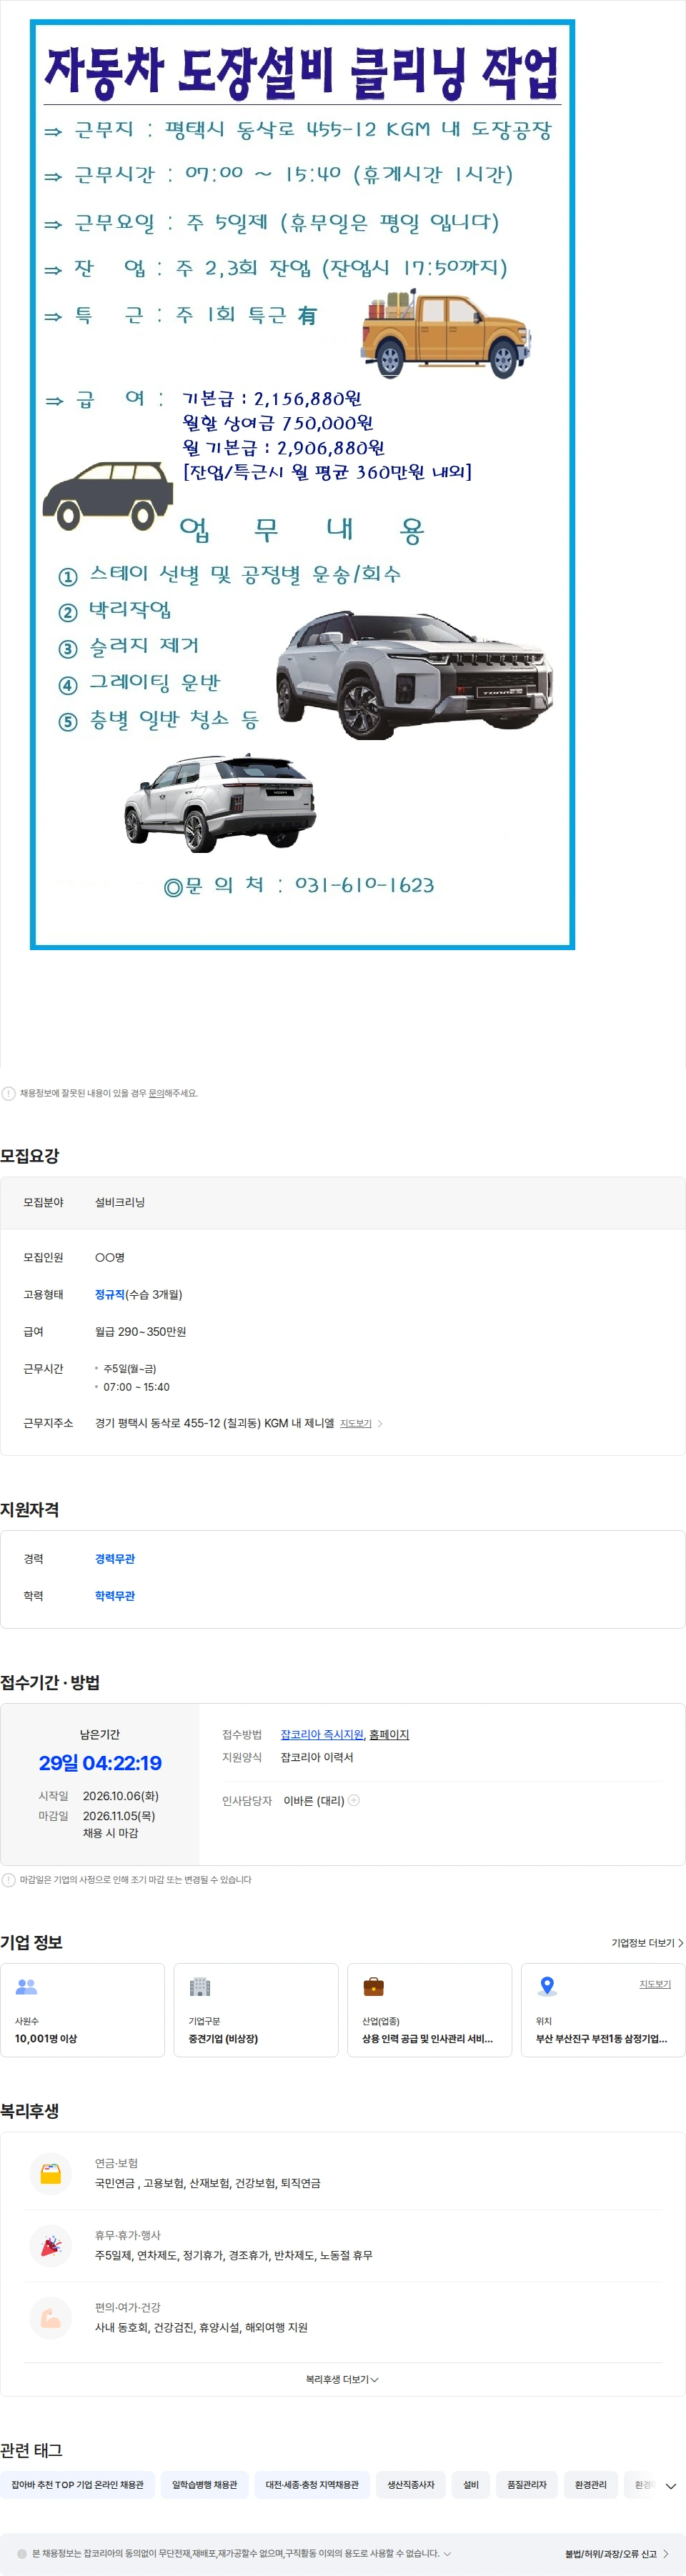686x2576 pixels.
Task: Click the 주5일(월~금) work days text
Action: coord(130,1368)
